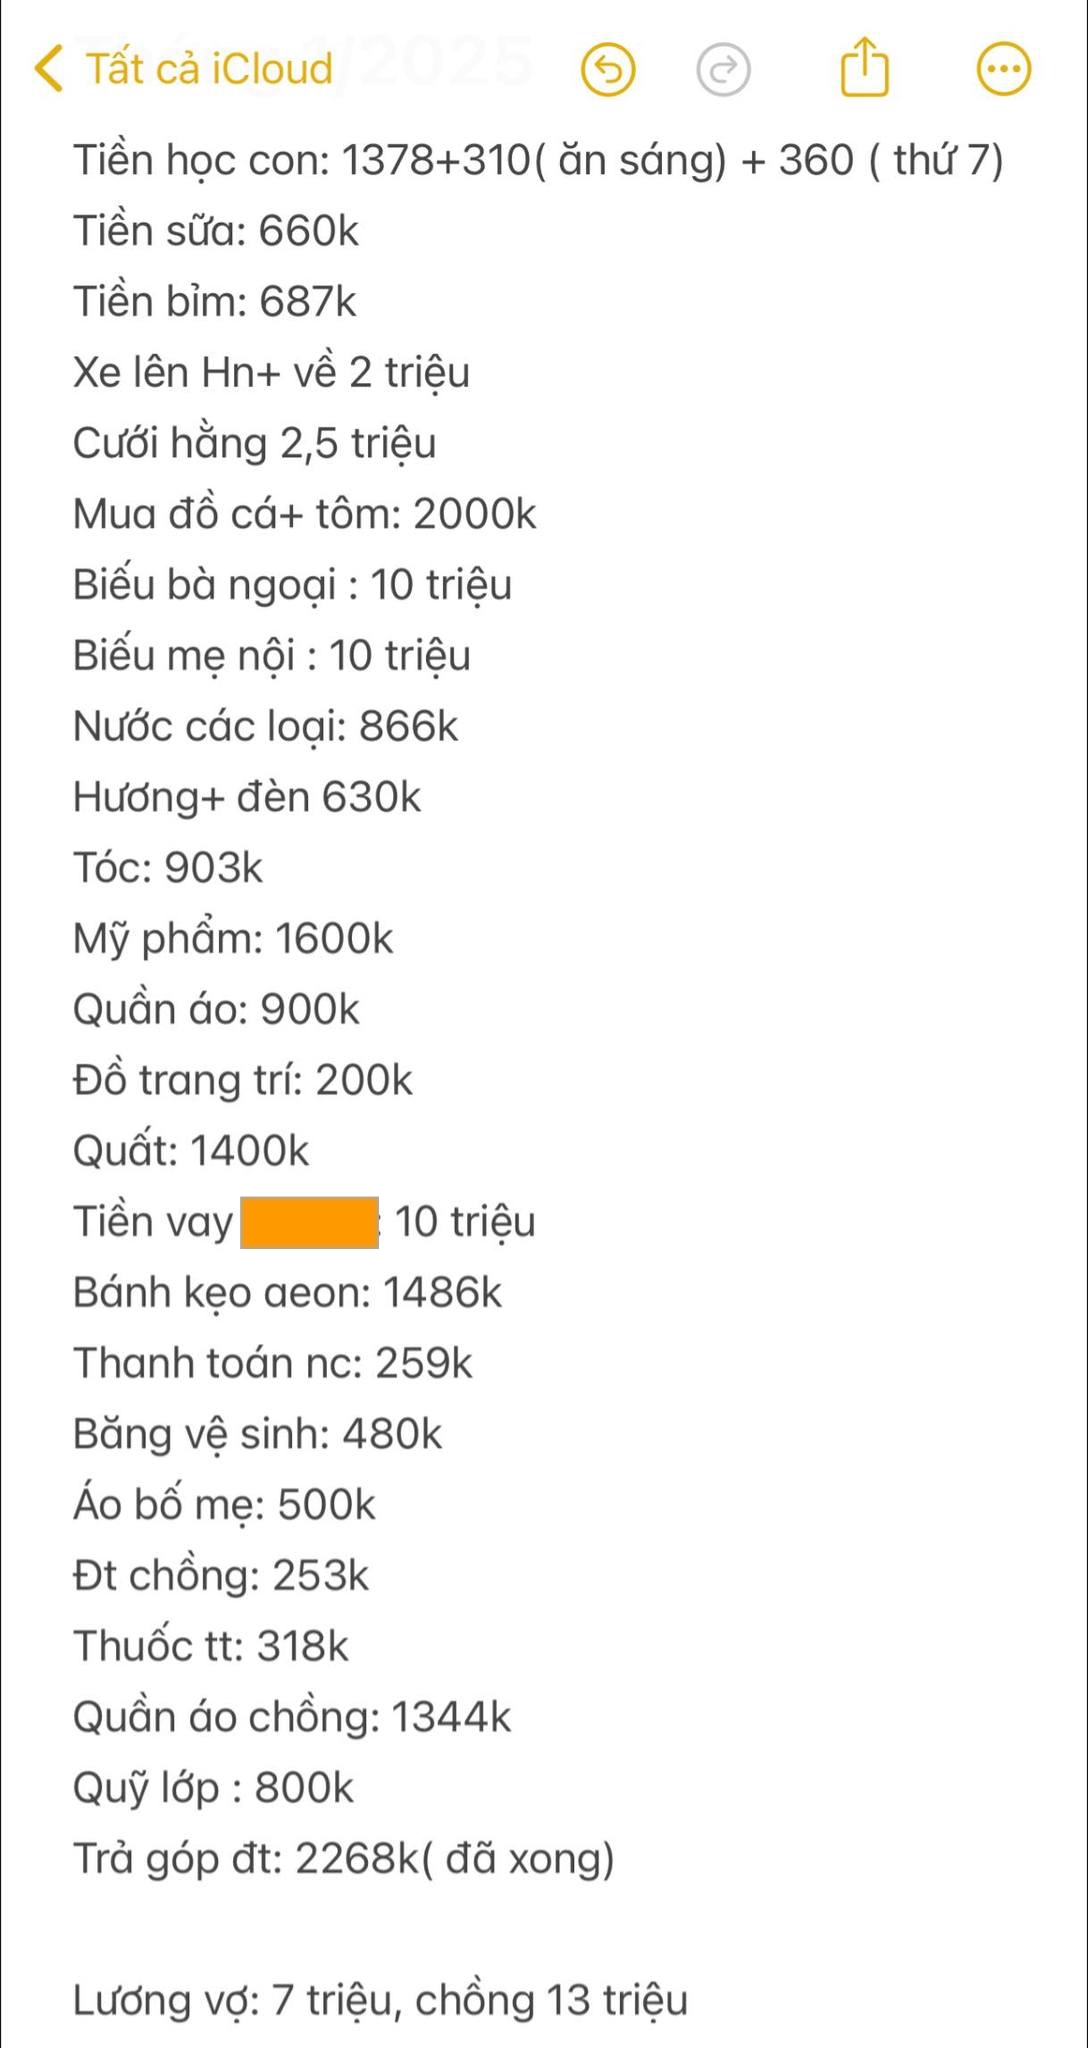Tap the Tiền bỉm: 687k line
Image resolution: width=1088 pixels, height=2048 pixels.
pos(214,302)
